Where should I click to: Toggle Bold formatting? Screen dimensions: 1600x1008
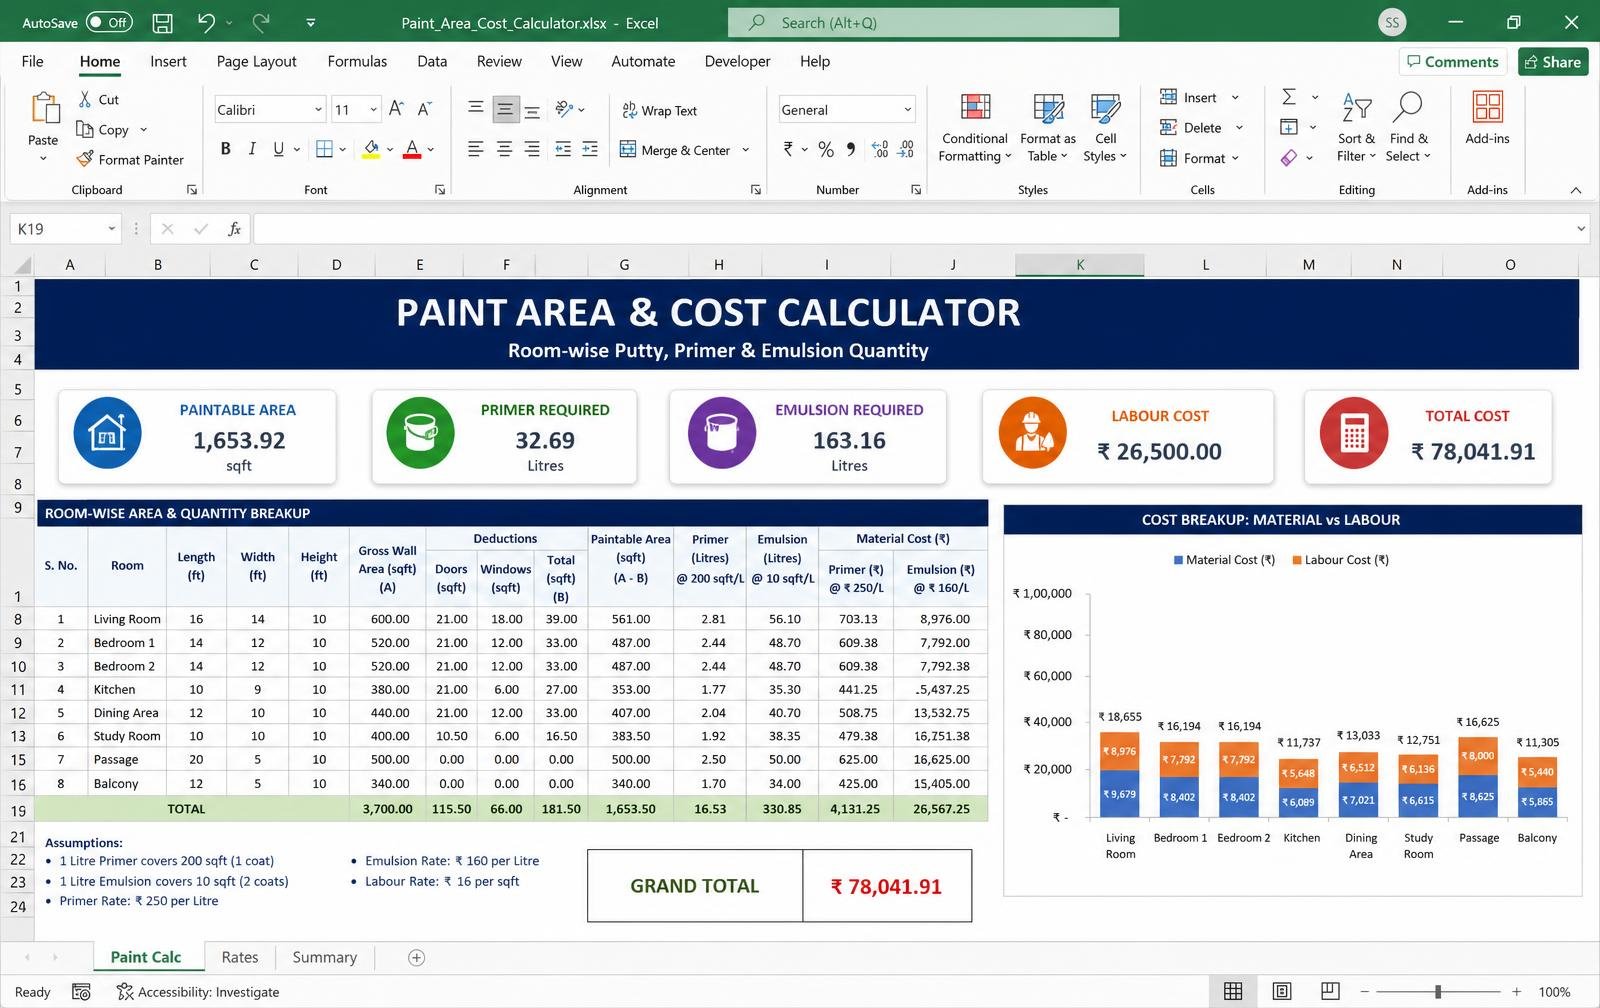pos(226,149)
